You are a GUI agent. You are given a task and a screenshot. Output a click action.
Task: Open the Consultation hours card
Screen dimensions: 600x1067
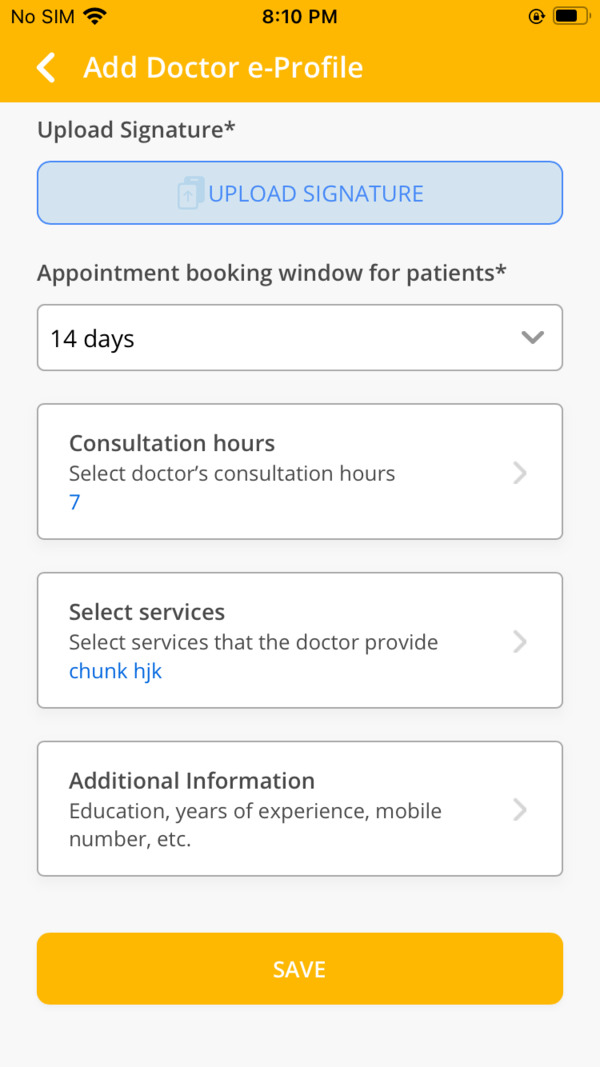coord(300,472)
